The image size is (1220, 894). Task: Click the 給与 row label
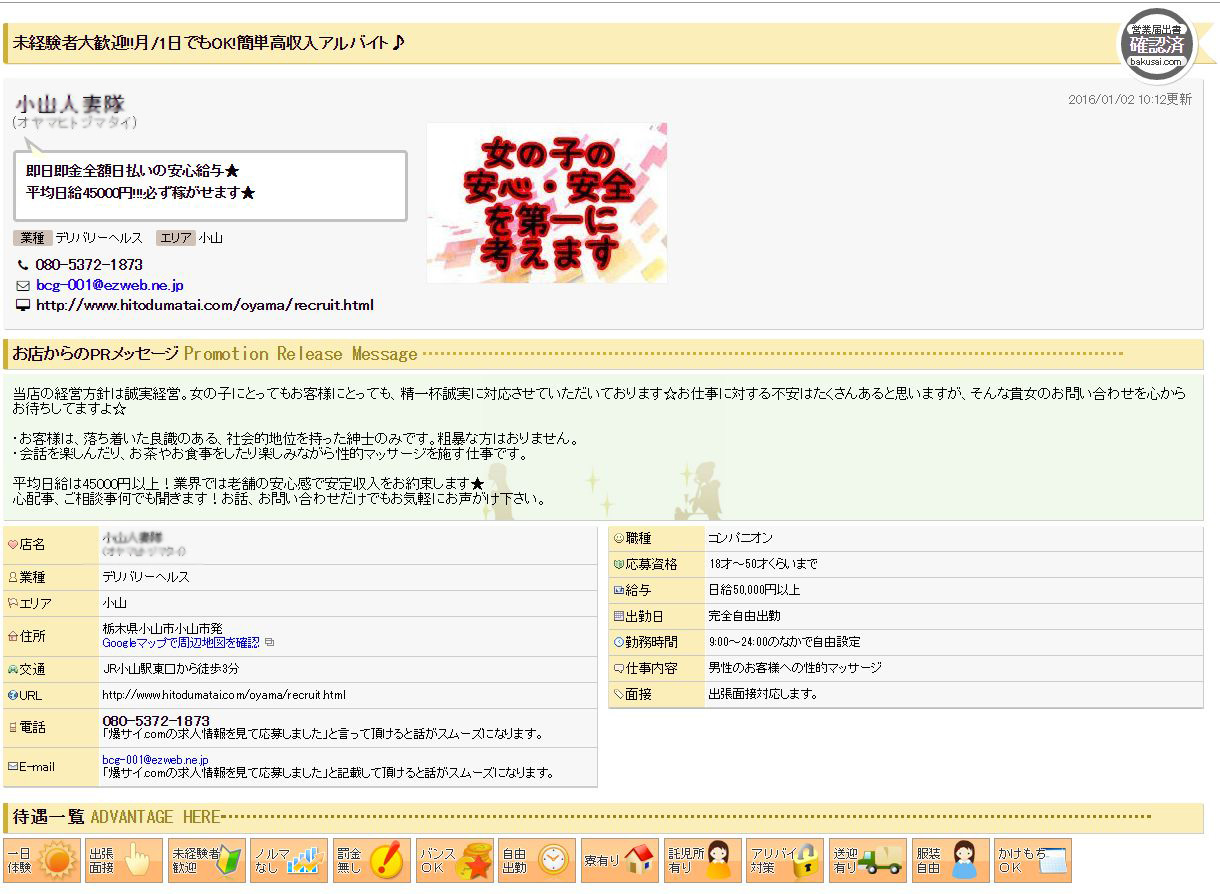coord(639,590)
